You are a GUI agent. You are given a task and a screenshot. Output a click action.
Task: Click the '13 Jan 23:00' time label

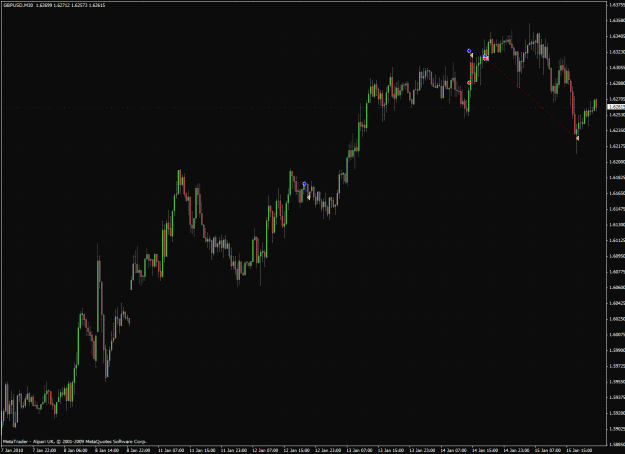click(422, 450)
